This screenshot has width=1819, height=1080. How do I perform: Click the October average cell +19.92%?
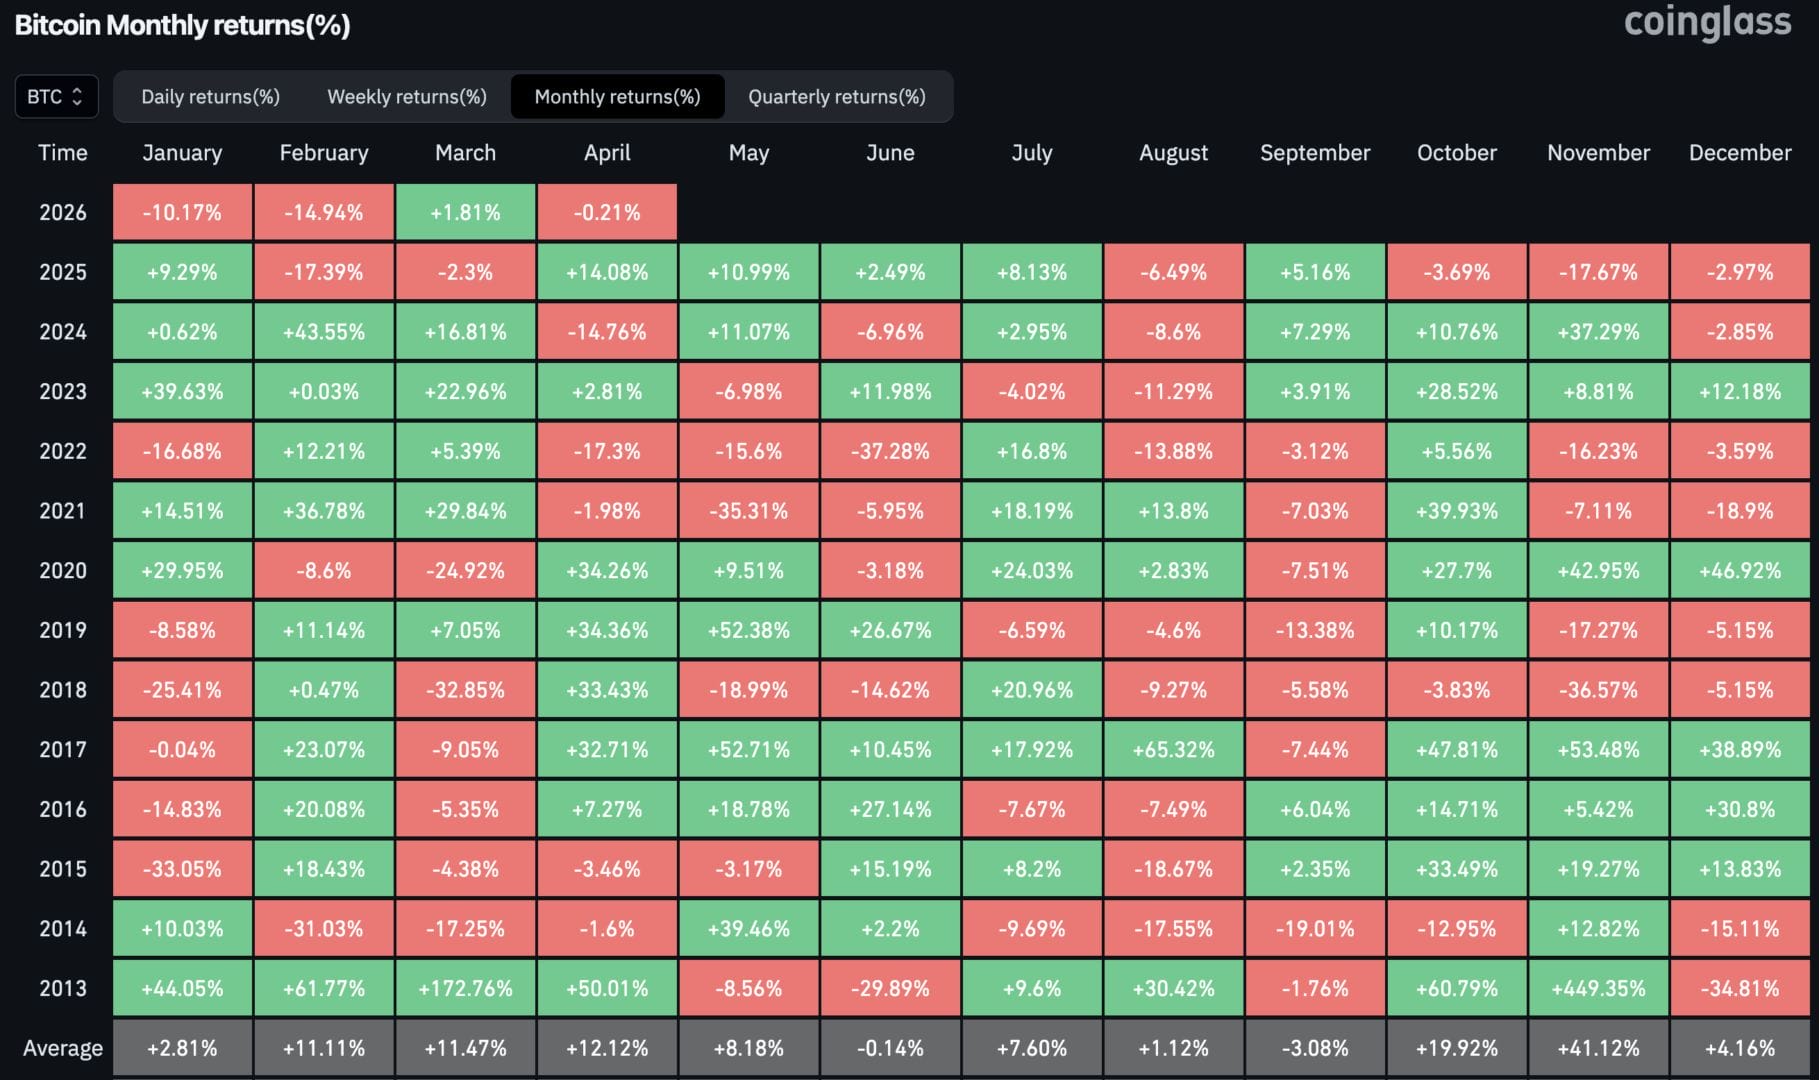pos(1456,1048)
